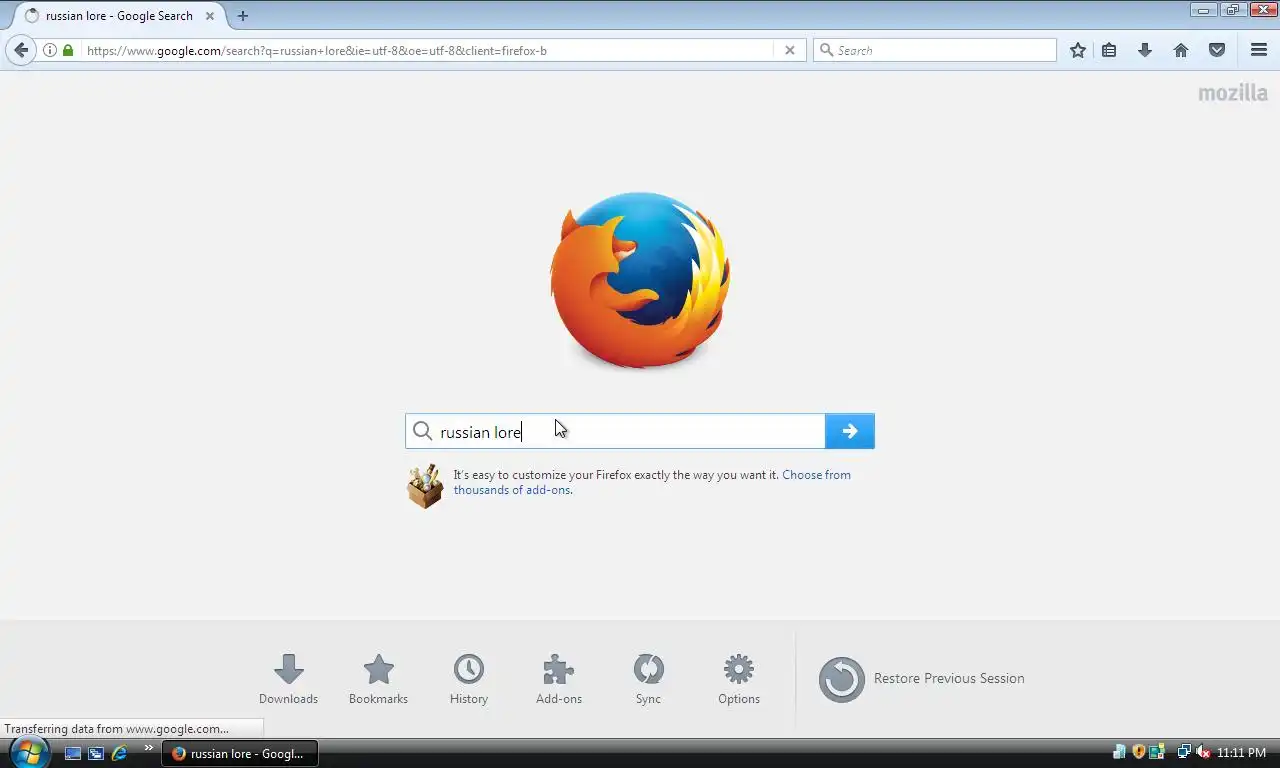
Task: Expand quick launch overflow chevron
Action: (149, 748)
